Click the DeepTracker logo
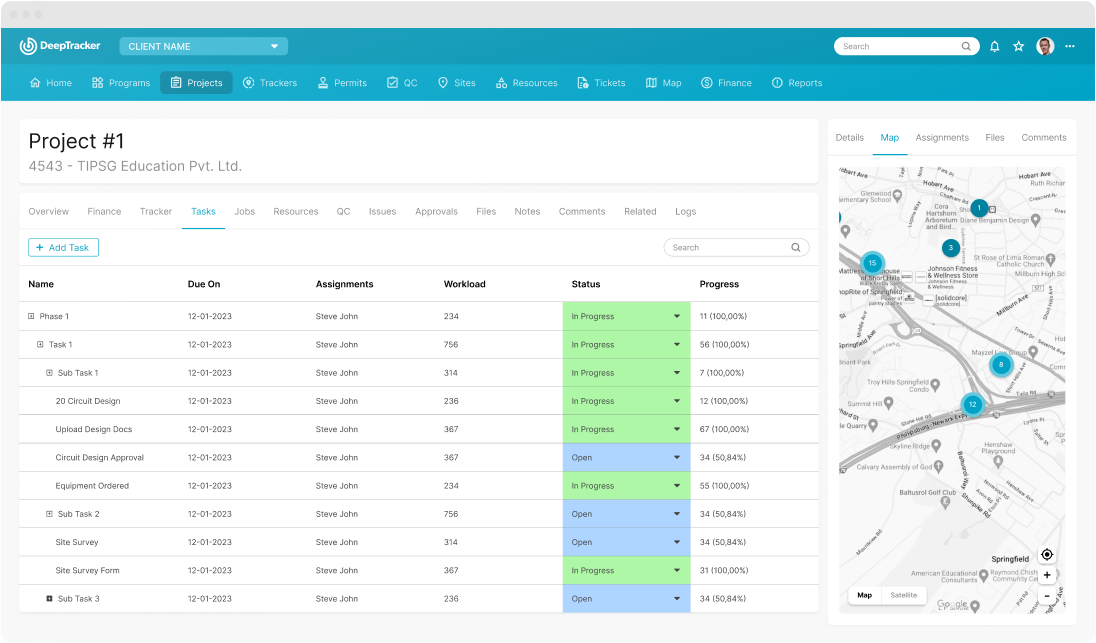1096x643 pixels. pyautogui.click(x=60, y=46)
